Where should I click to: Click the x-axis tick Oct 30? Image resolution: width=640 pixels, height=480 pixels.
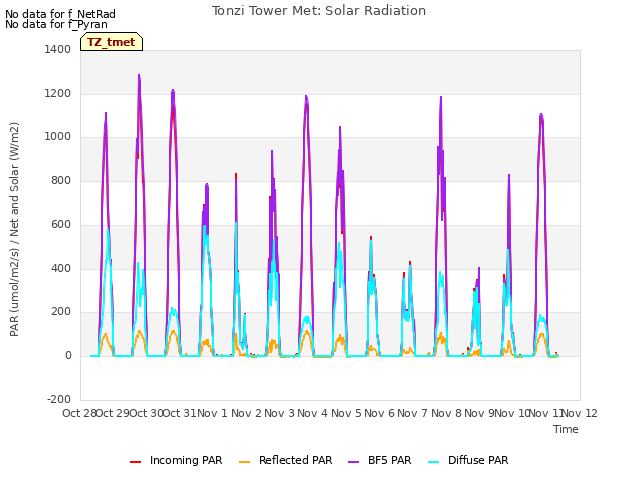[x=146, y=413]
